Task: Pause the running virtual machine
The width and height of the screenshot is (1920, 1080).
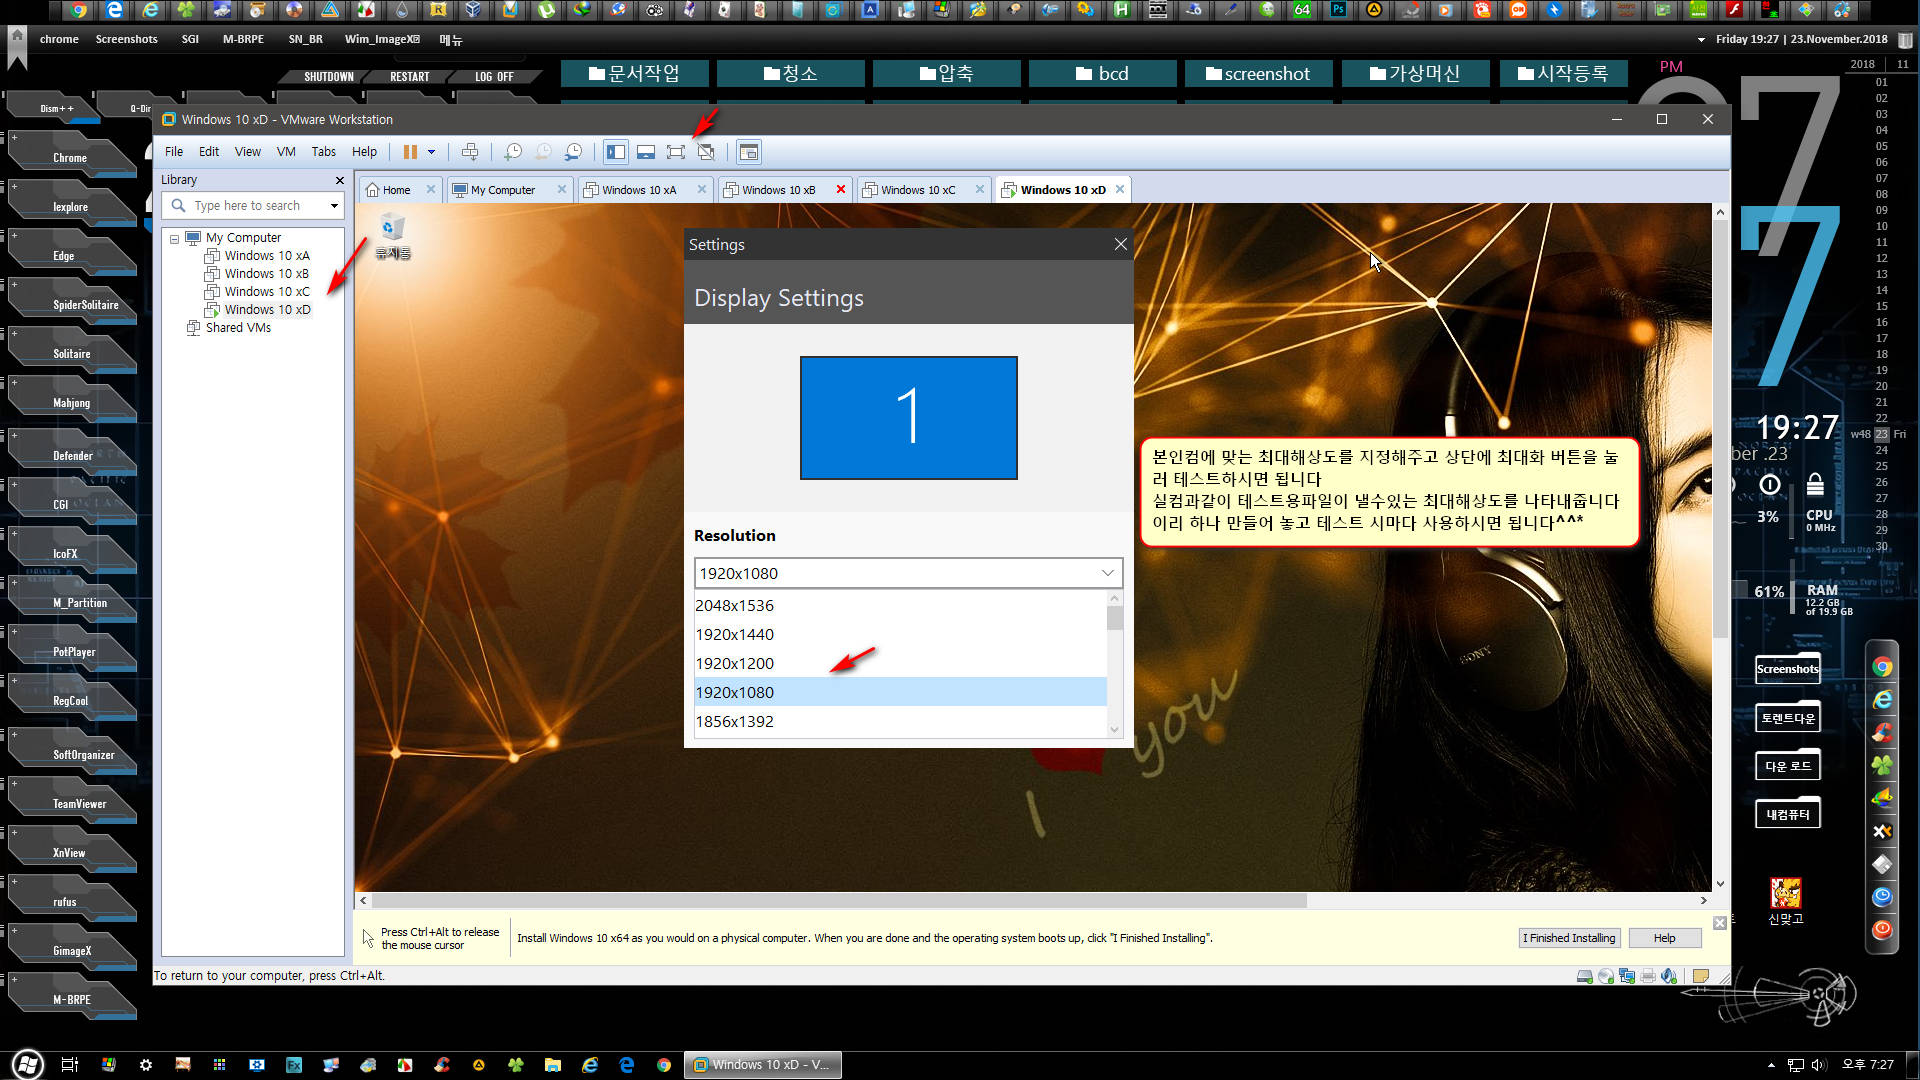Action: tap(410, 152)
